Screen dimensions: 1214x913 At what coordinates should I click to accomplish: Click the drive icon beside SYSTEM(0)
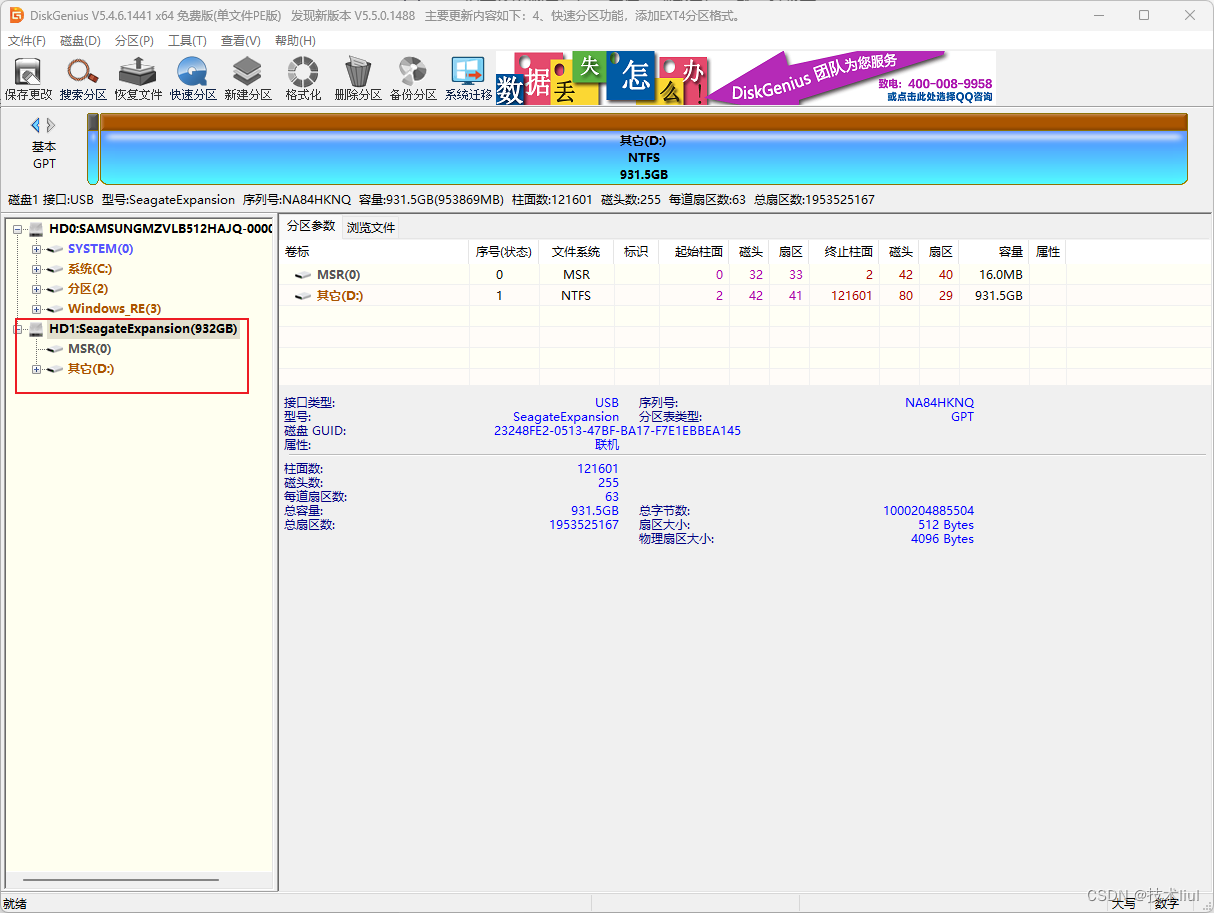click(55, 249)
